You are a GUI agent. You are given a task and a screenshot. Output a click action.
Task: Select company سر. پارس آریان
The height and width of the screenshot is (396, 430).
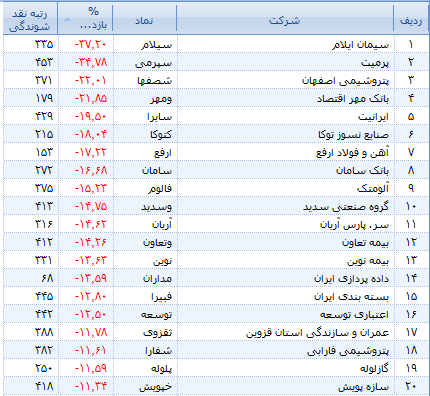tap(354, 225)
